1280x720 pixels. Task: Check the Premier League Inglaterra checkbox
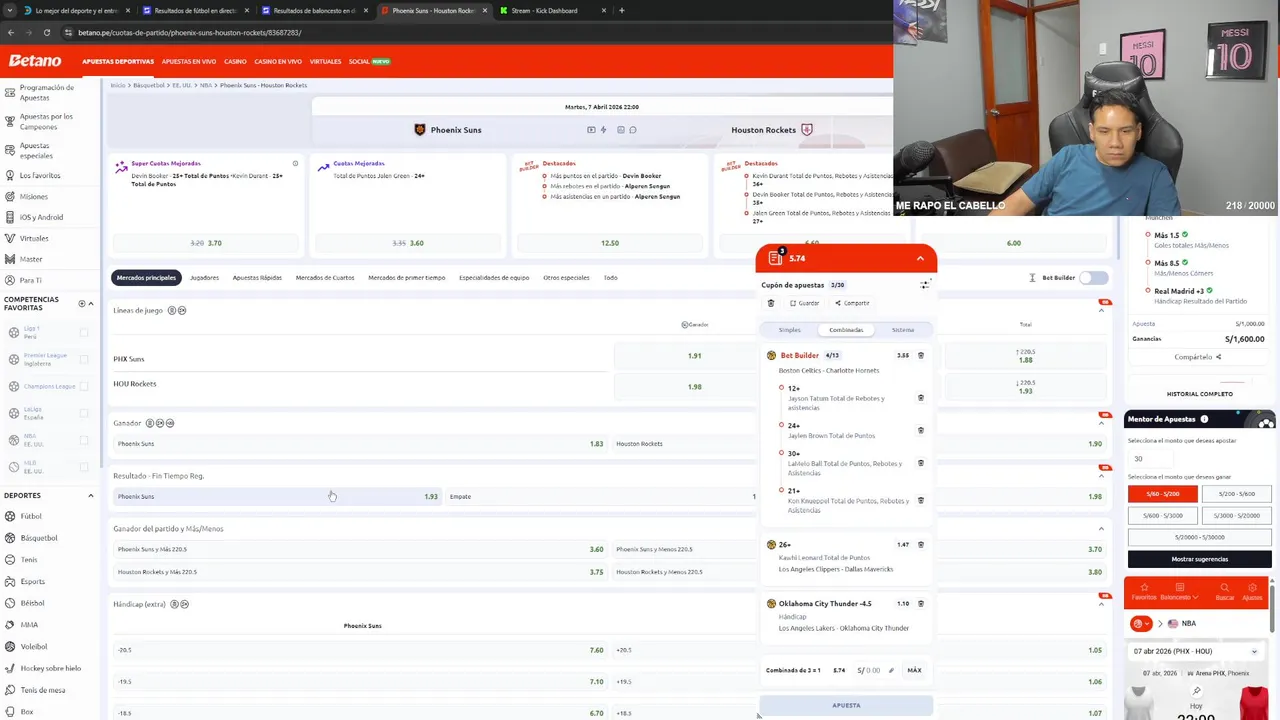(84, 359)
